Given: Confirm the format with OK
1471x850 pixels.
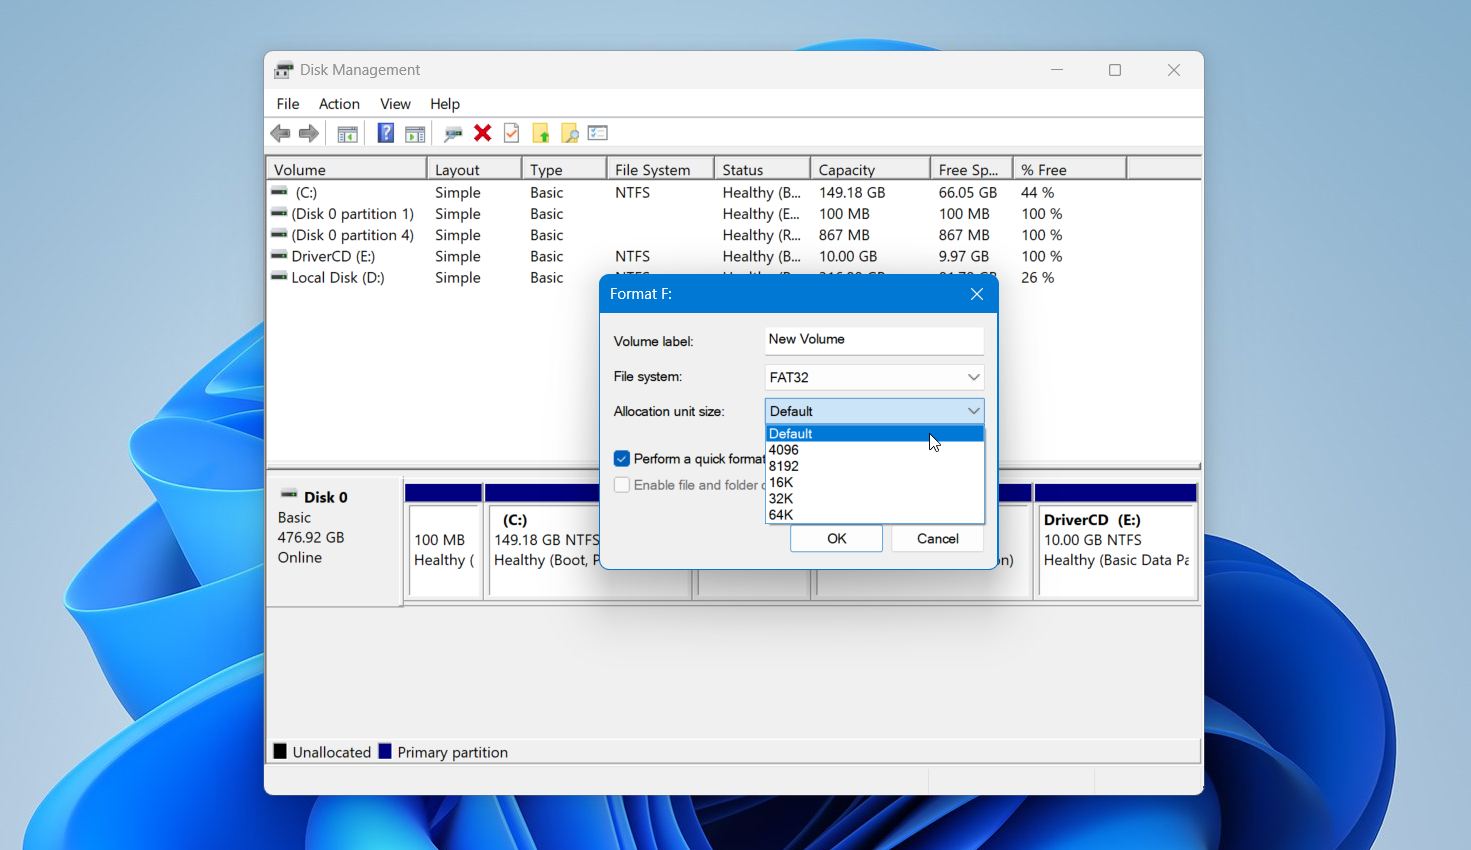Looking at the screenshot, I should pyautogui.click(x=836, y=539).
